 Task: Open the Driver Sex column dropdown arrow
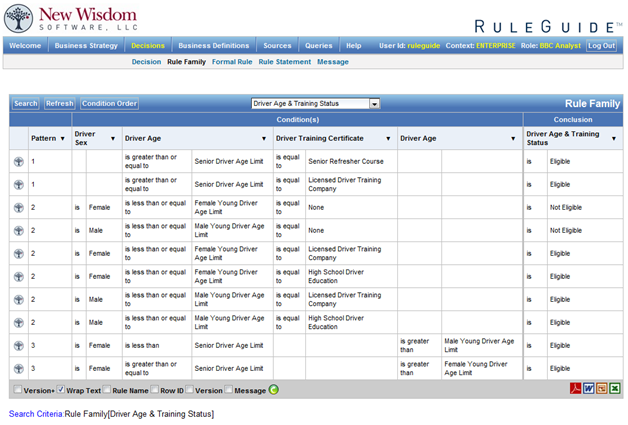113,139
